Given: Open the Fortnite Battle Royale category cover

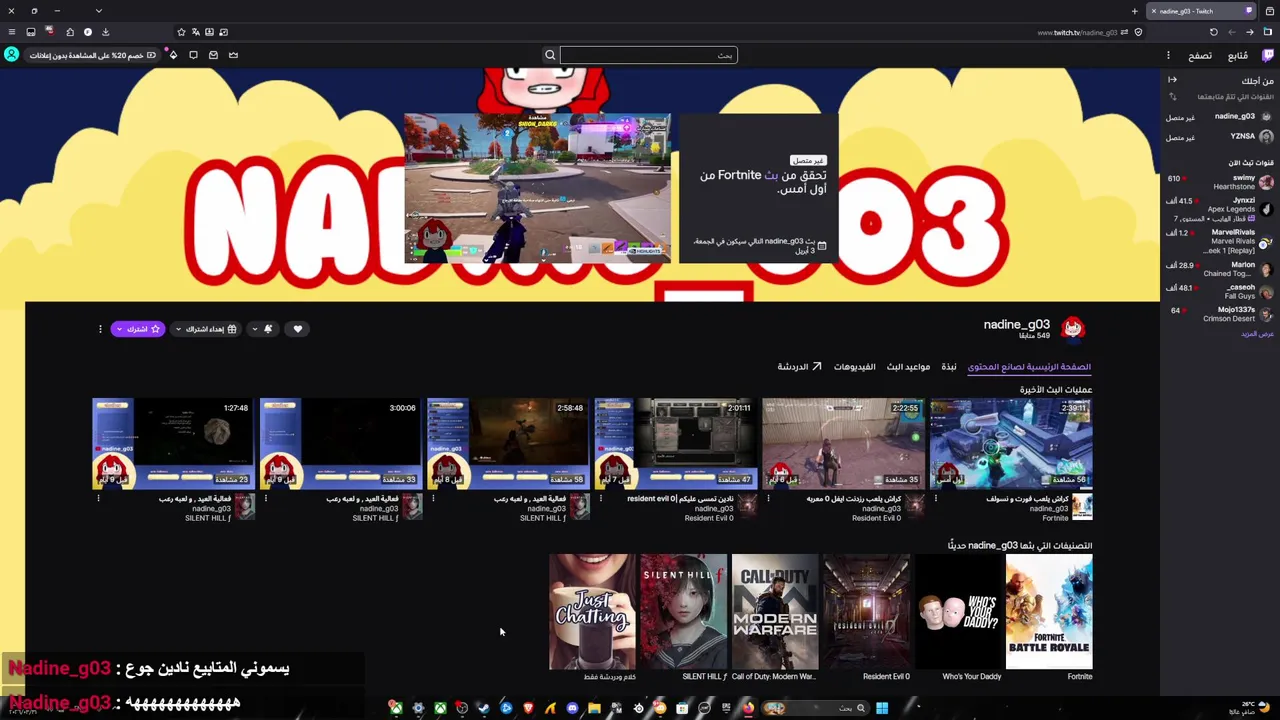Looking at the screenshot, I should pyautogui.click(x=1049, y=611).
